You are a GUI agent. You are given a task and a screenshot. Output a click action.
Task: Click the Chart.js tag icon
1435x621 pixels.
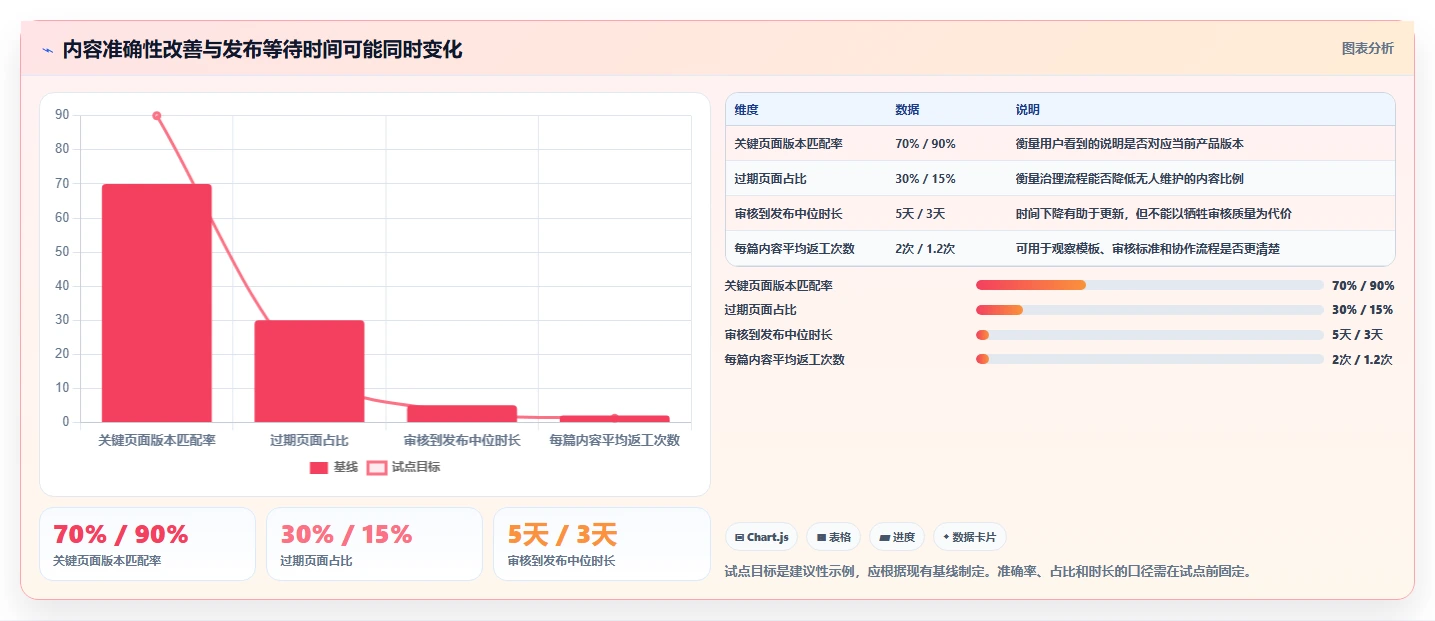pos(739,538)
